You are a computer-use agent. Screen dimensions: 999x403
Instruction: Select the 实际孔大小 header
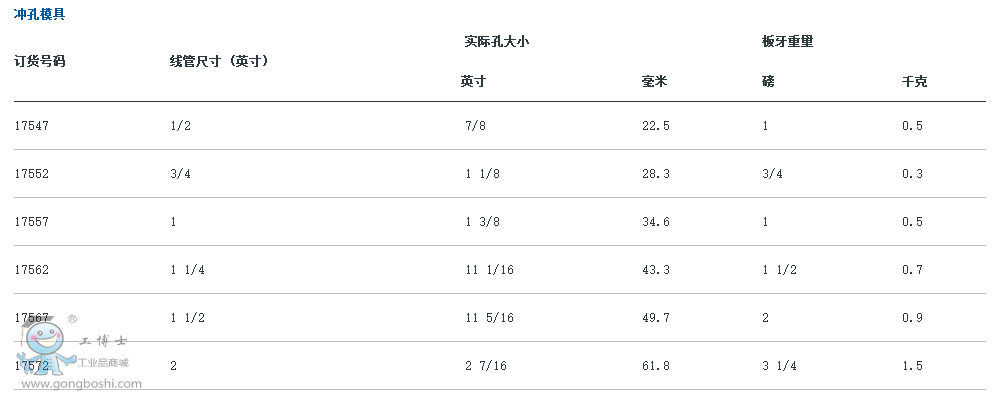pos(497,42)
